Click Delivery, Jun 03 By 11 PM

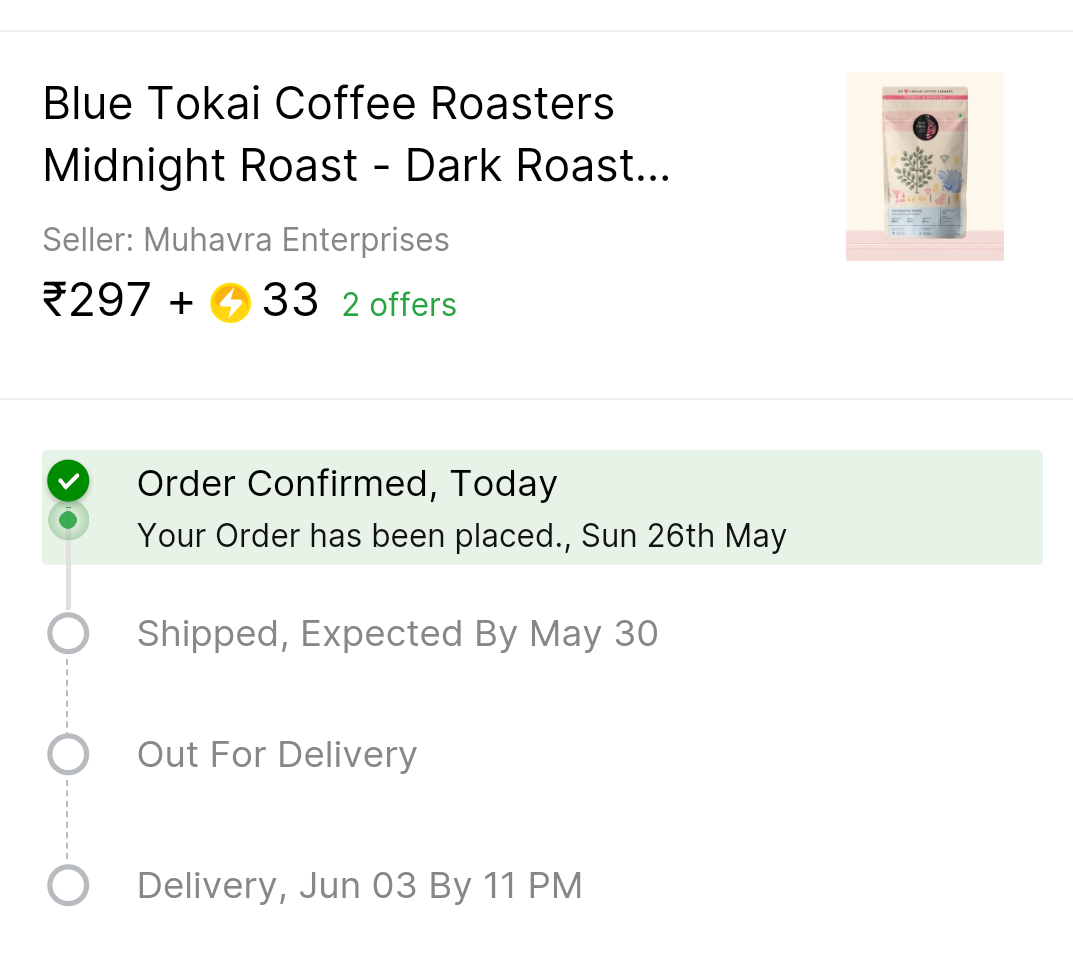(x=360, y=885)
